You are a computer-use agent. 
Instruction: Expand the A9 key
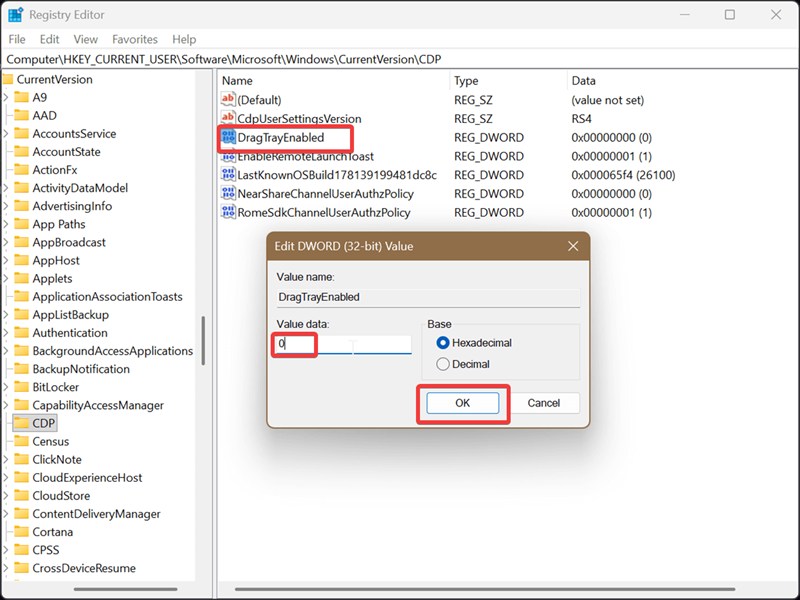6,97
